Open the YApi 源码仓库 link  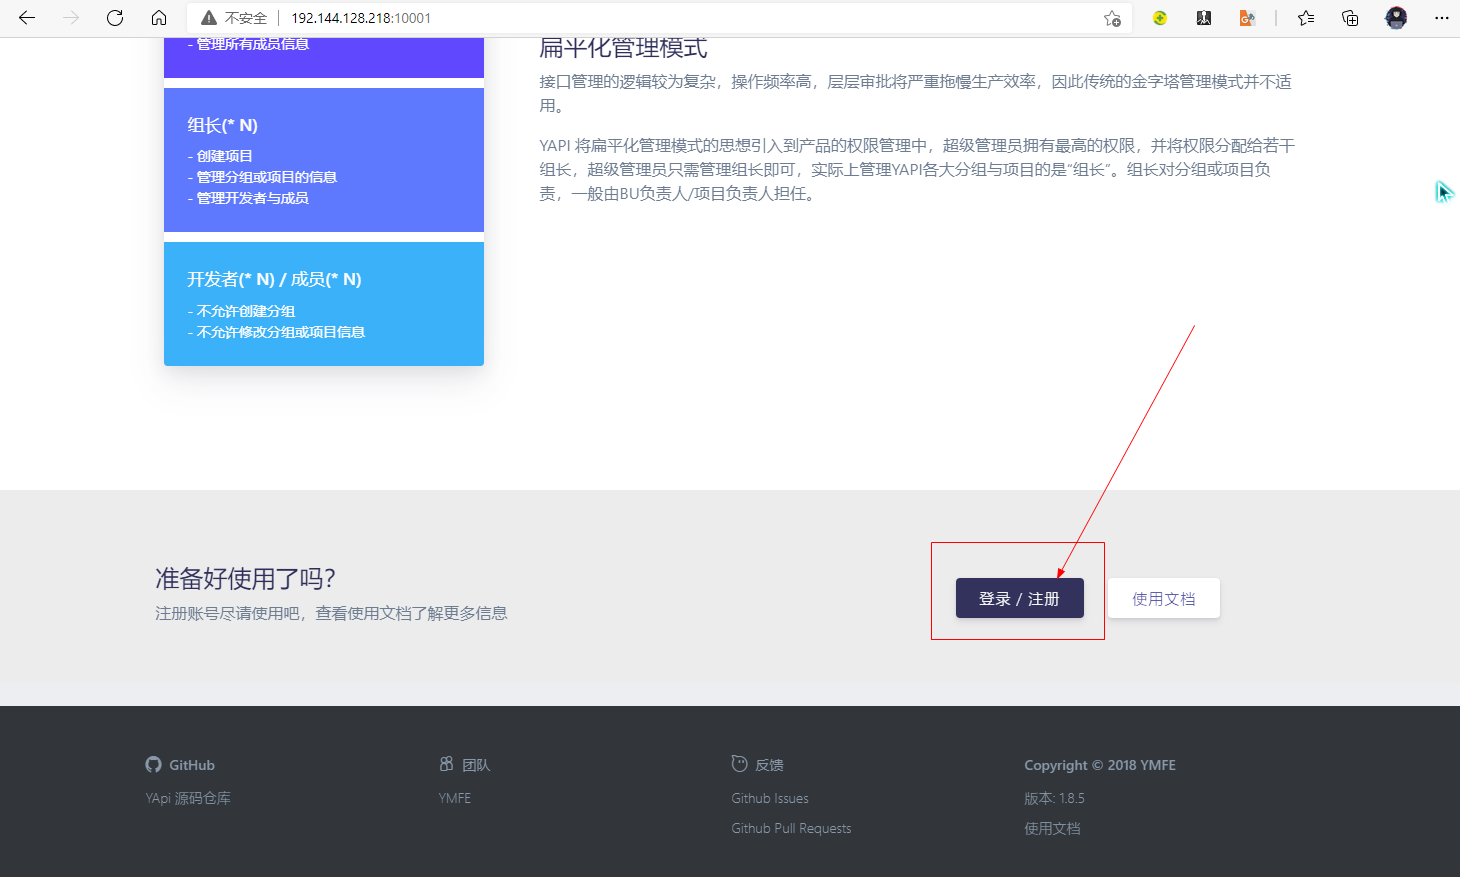188,798
